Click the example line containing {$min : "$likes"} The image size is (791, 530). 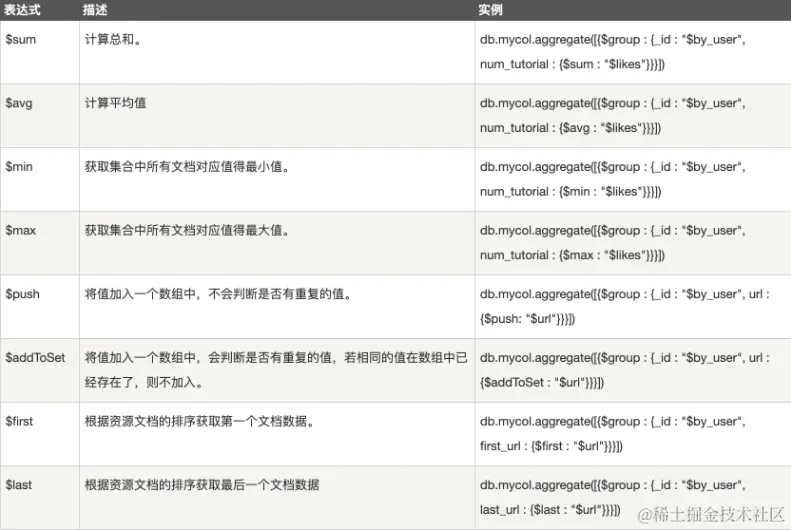coord(570,192)
